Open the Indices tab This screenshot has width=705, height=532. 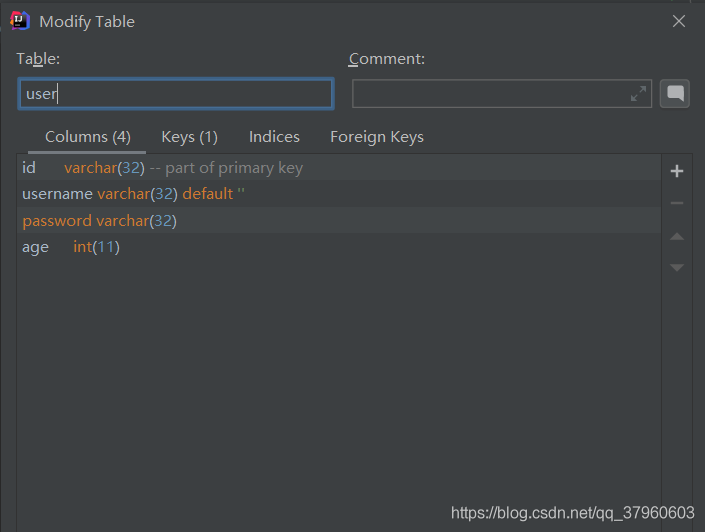point(274,137)
